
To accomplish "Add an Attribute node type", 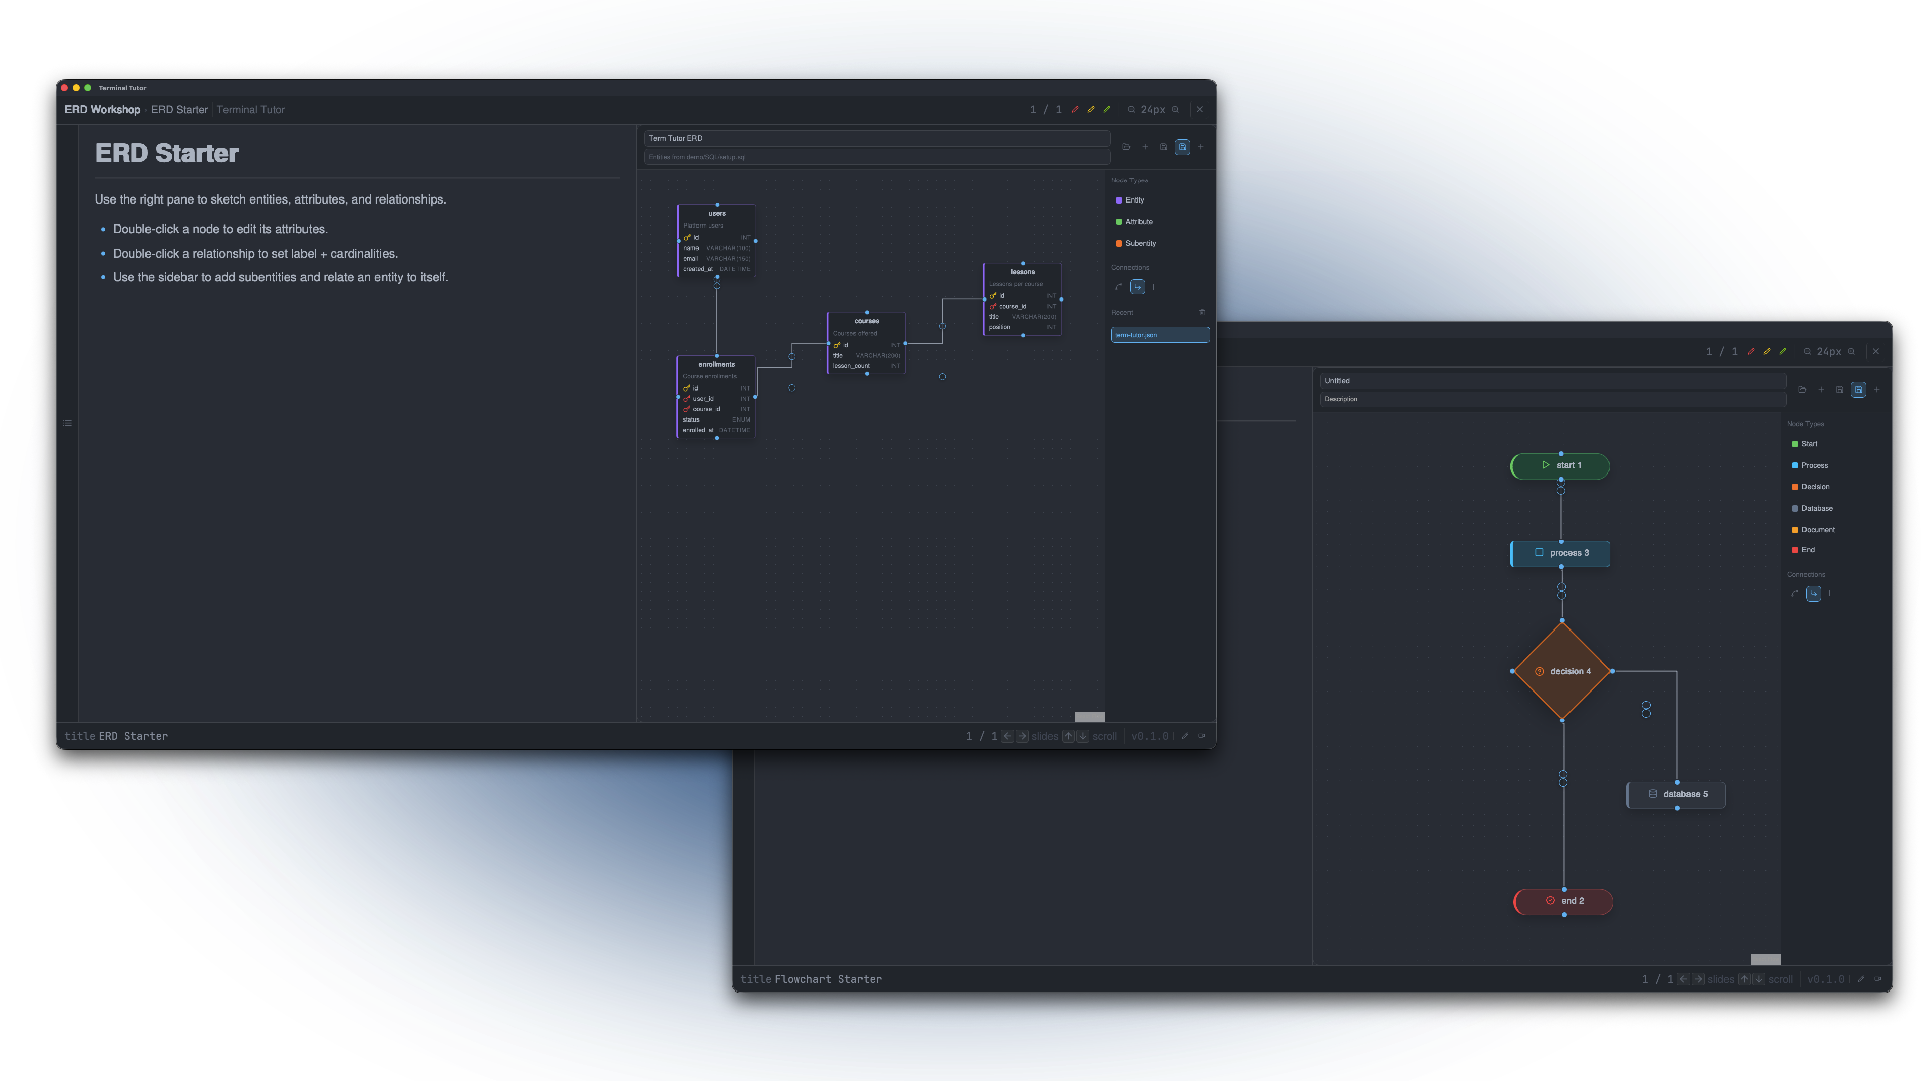I will [1134, 222].
